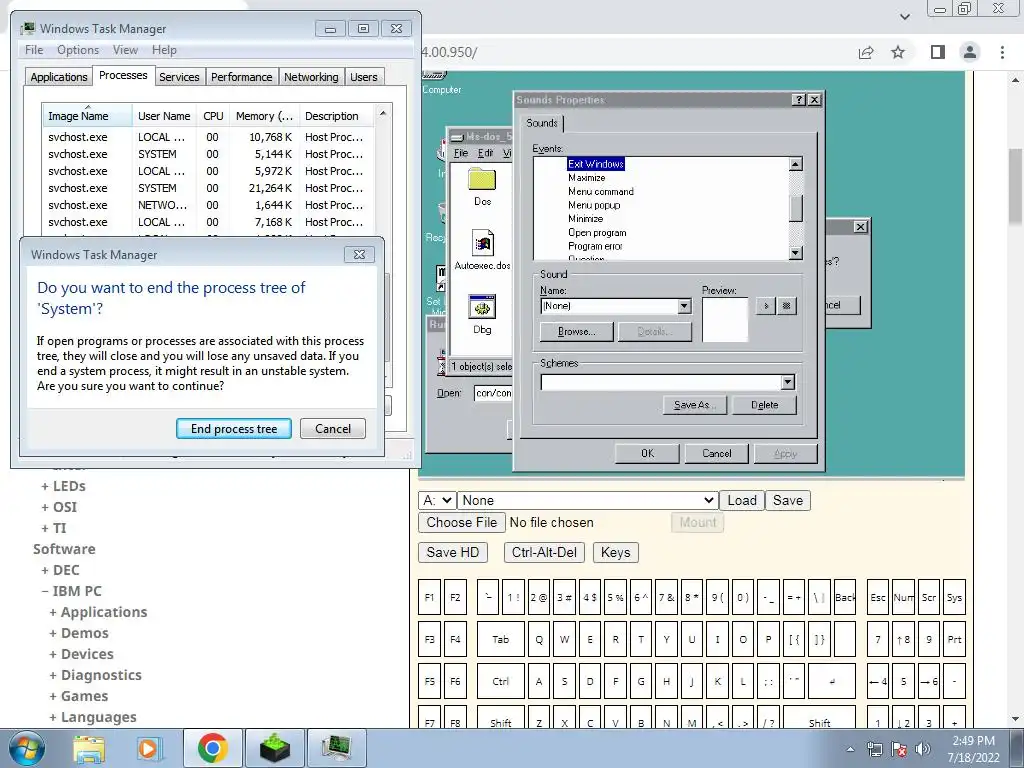This screenshot has height=768, width=1024.
Task: Click the share page icon in address bar
Action: pos(866,52)
